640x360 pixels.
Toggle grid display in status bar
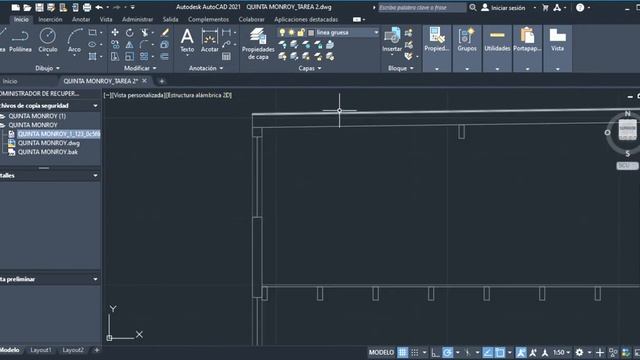click(402, 353)
